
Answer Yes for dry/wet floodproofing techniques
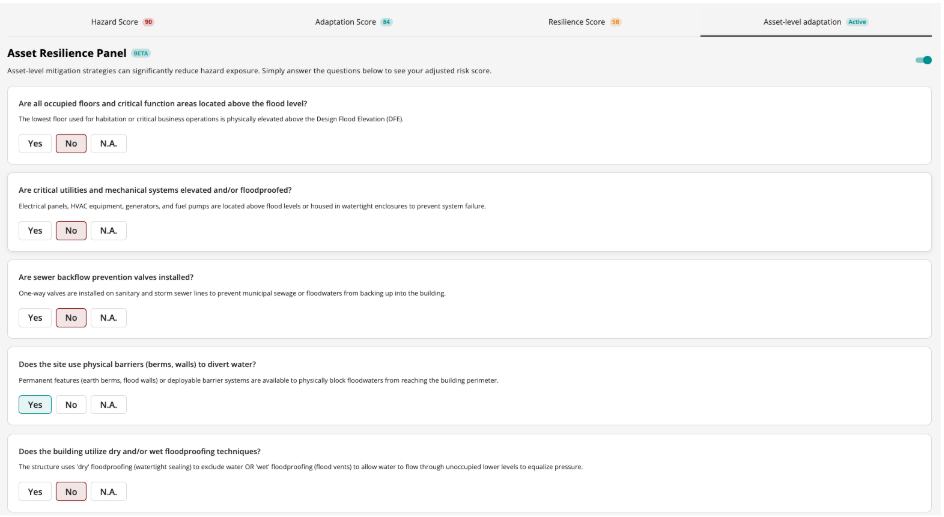click(35, 492)
